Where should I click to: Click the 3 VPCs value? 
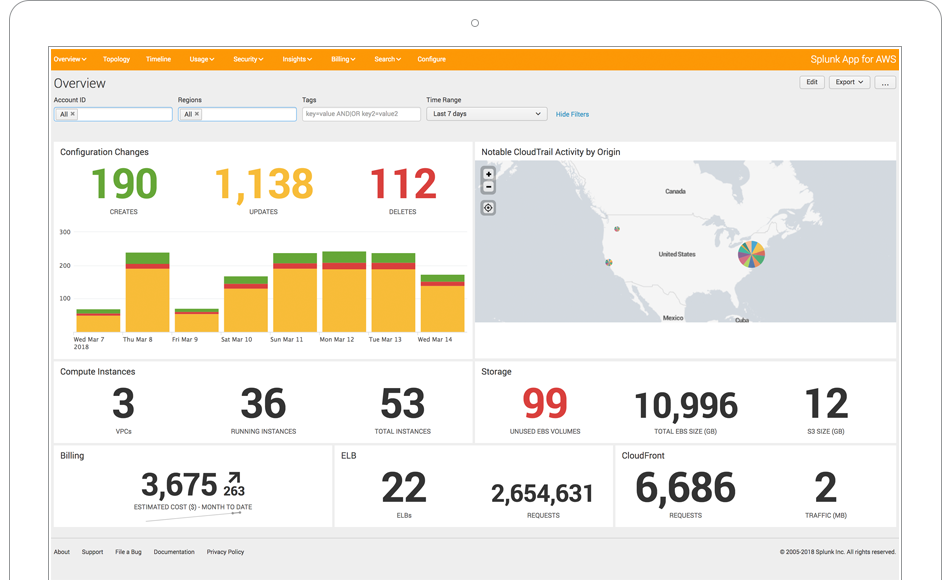coord(124,404)
